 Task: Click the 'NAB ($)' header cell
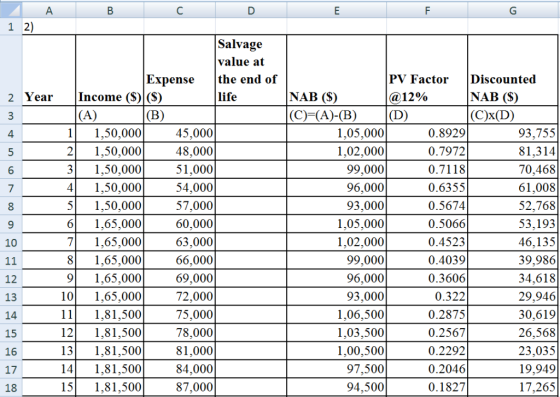coord(336,70)
